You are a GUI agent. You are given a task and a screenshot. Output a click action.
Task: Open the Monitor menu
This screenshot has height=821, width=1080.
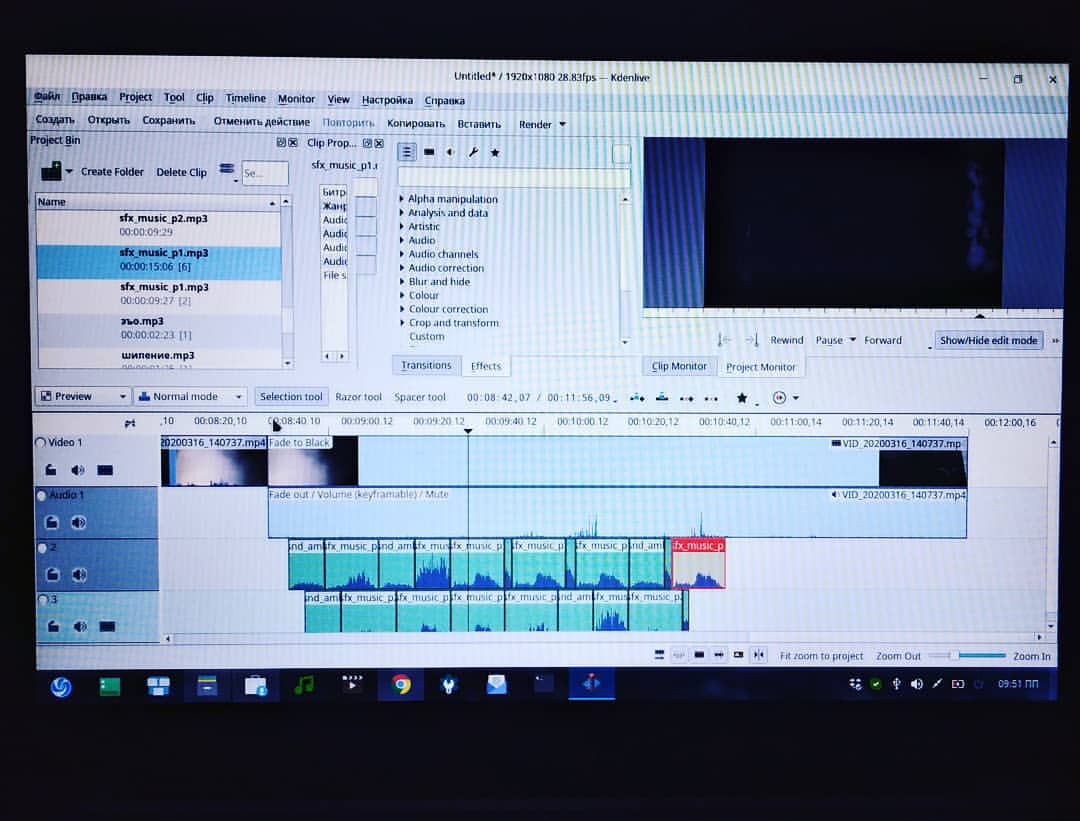(296, 98)
